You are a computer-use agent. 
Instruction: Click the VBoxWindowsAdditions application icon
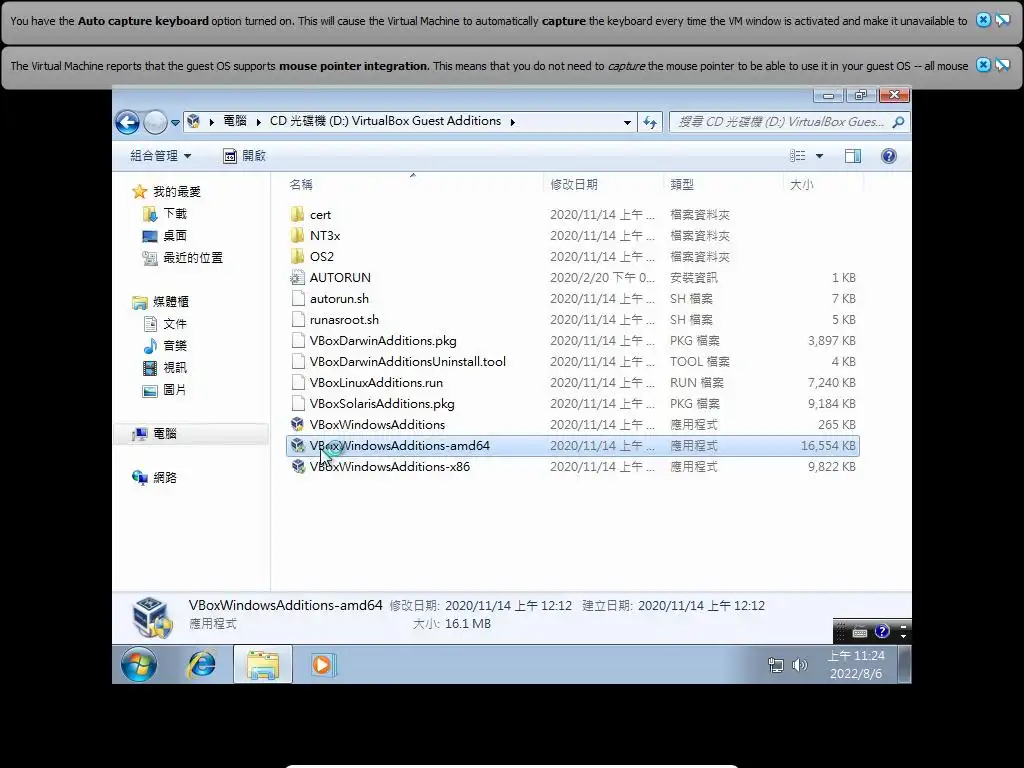298,424
